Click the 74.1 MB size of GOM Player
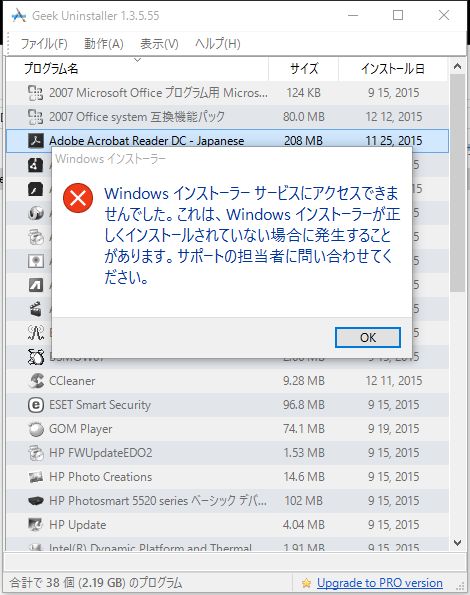470x595 pixels. tap(303, 429)
